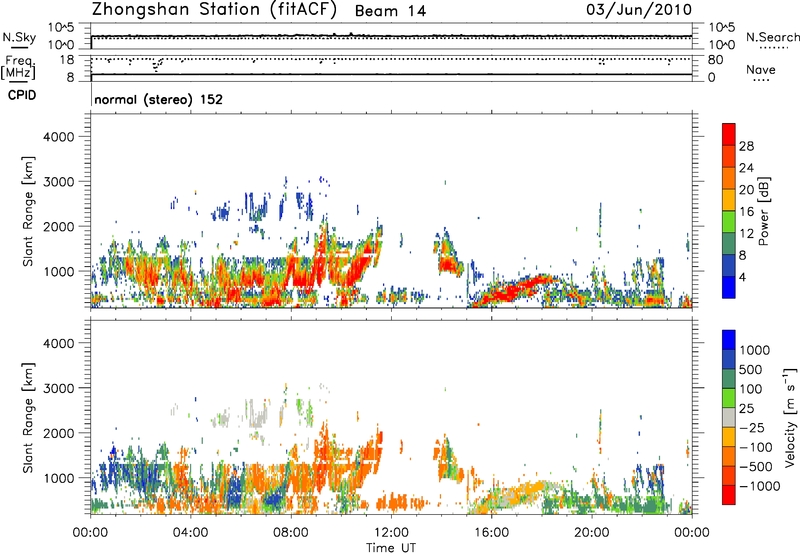Image resolution: width=800 pixels, height=554 pixels.
Task: Click the power colorbar tick label '28'
Action: tap(746, 146)
